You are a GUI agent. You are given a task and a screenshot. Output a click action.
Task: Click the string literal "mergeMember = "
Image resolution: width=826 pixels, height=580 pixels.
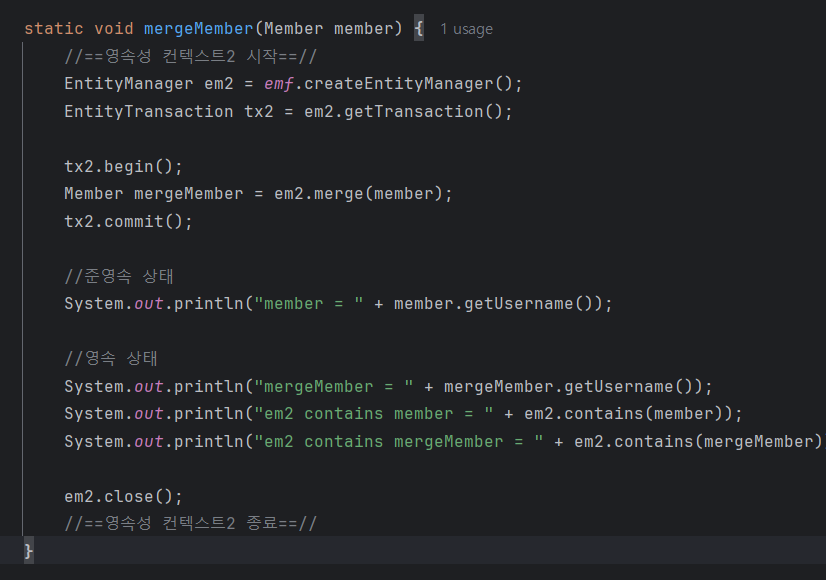point(333,387)
